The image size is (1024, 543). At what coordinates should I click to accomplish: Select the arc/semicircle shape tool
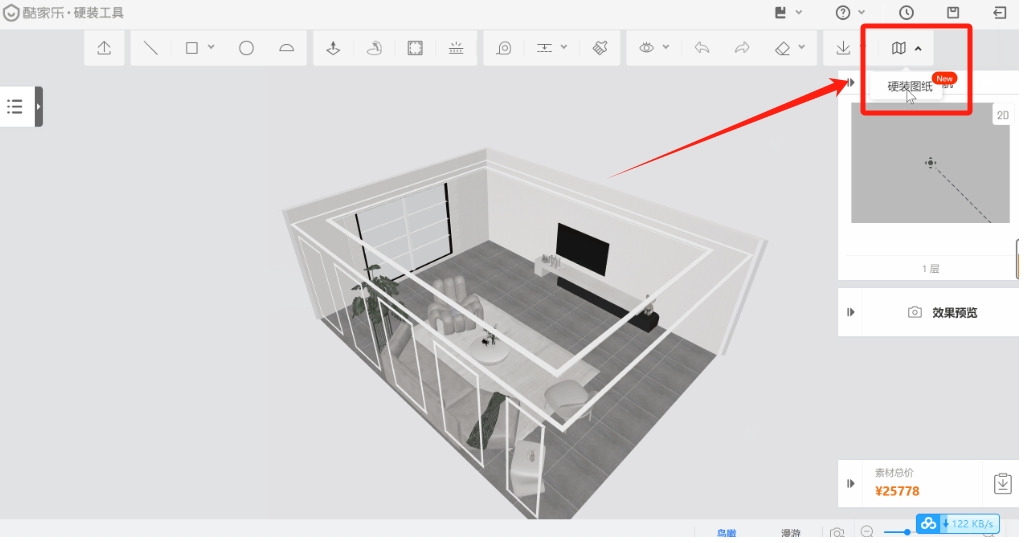286,48
